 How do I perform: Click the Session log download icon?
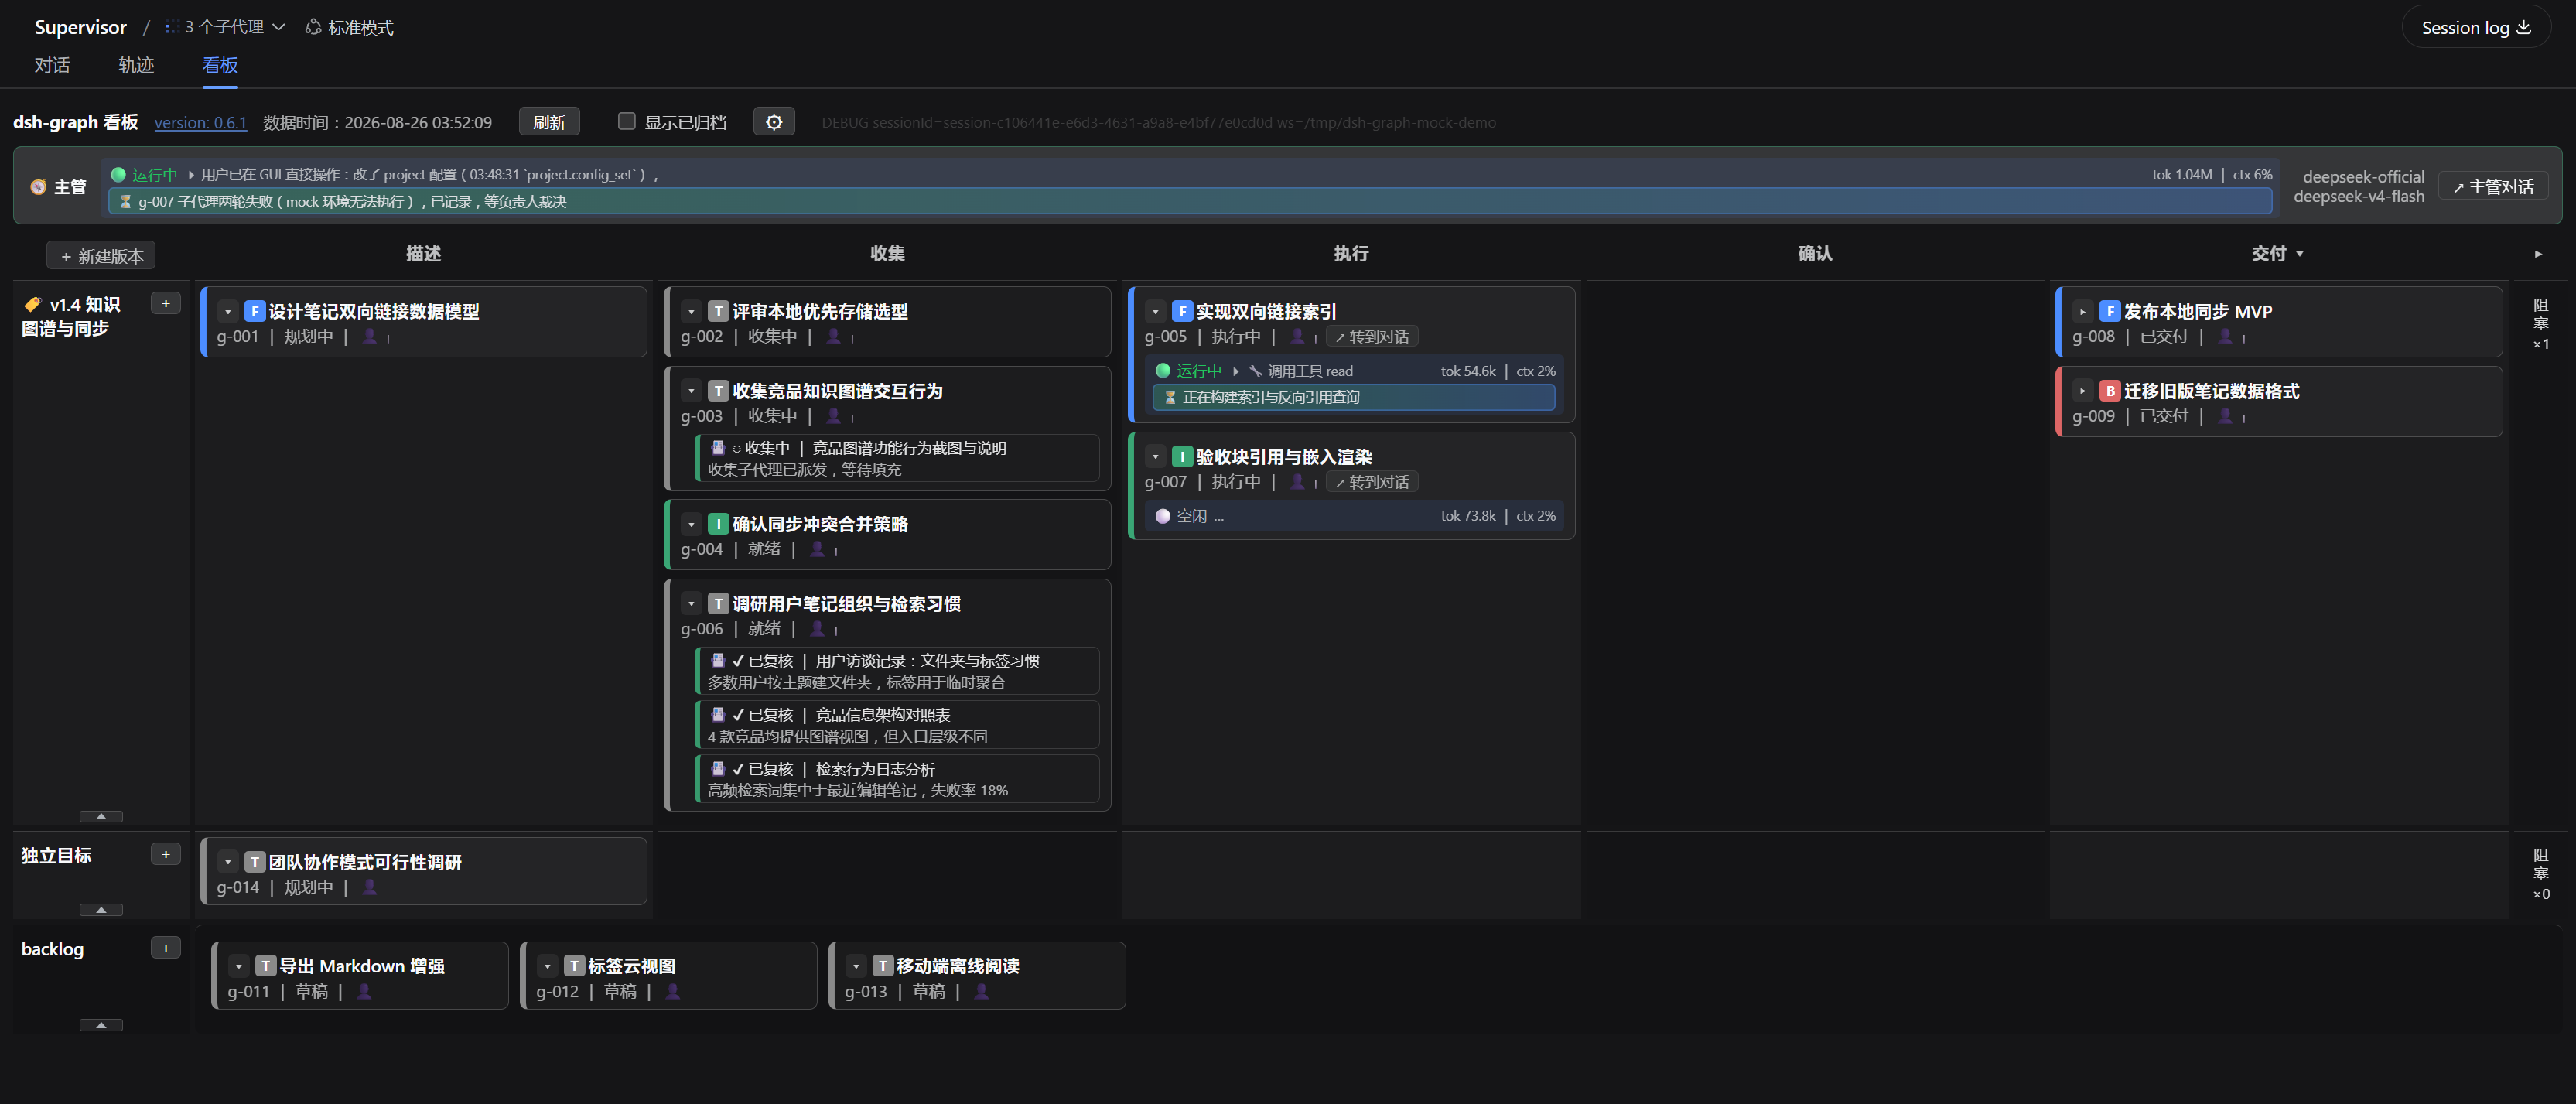click(x=2524, y=27)
